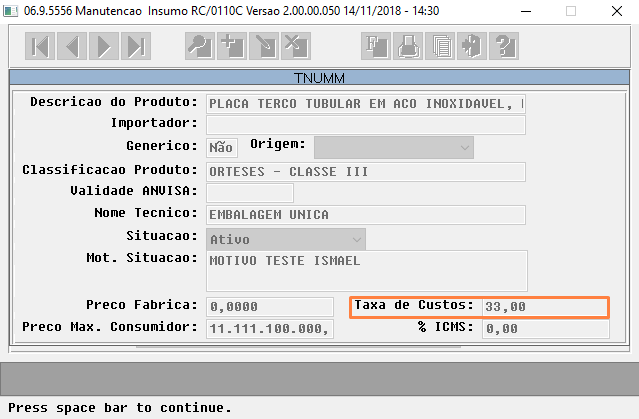
Task: Add new record plus icon
Action: pos(232,46)
